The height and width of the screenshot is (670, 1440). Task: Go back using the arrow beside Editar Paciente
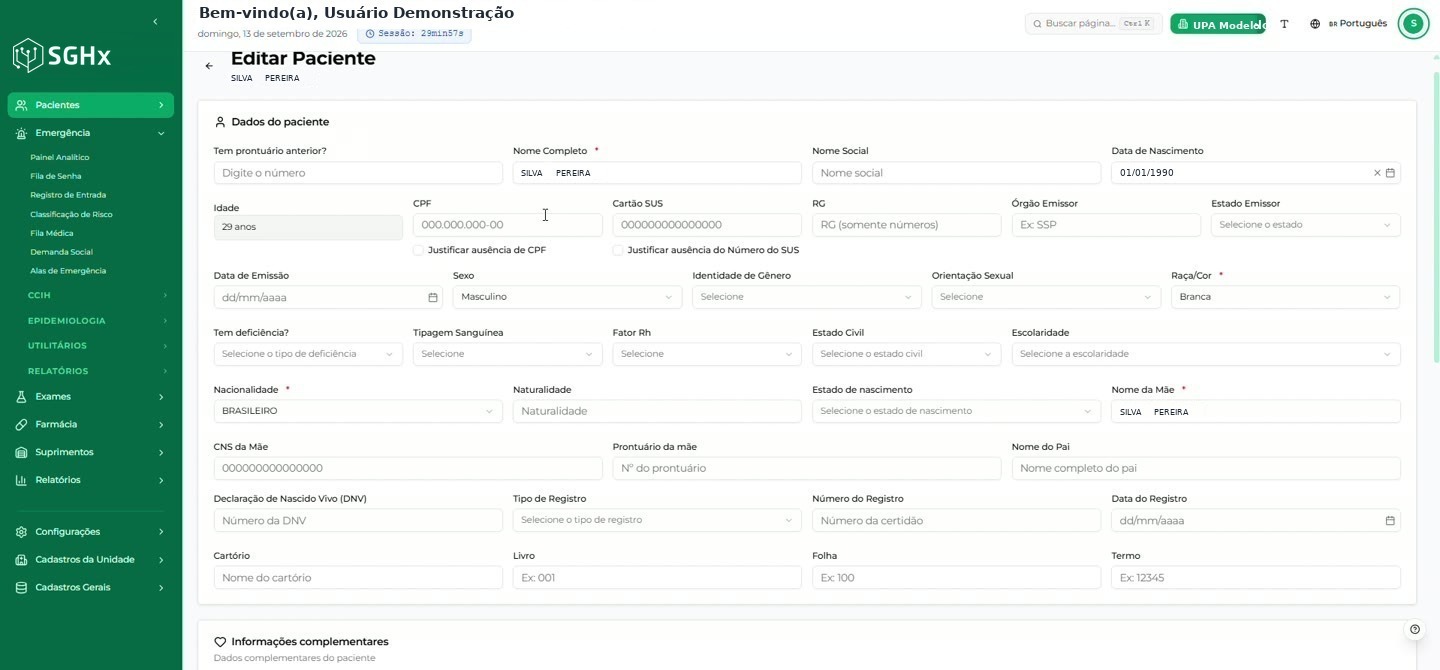pyautogui.click(x=209, y=66)
